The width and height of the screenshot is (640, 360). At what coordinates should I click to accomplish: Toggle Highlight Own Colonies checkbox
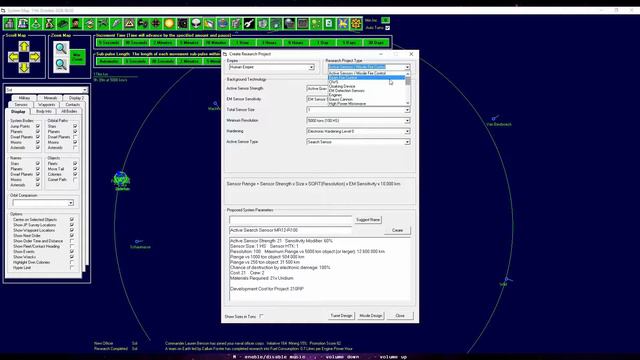point(72,262)
